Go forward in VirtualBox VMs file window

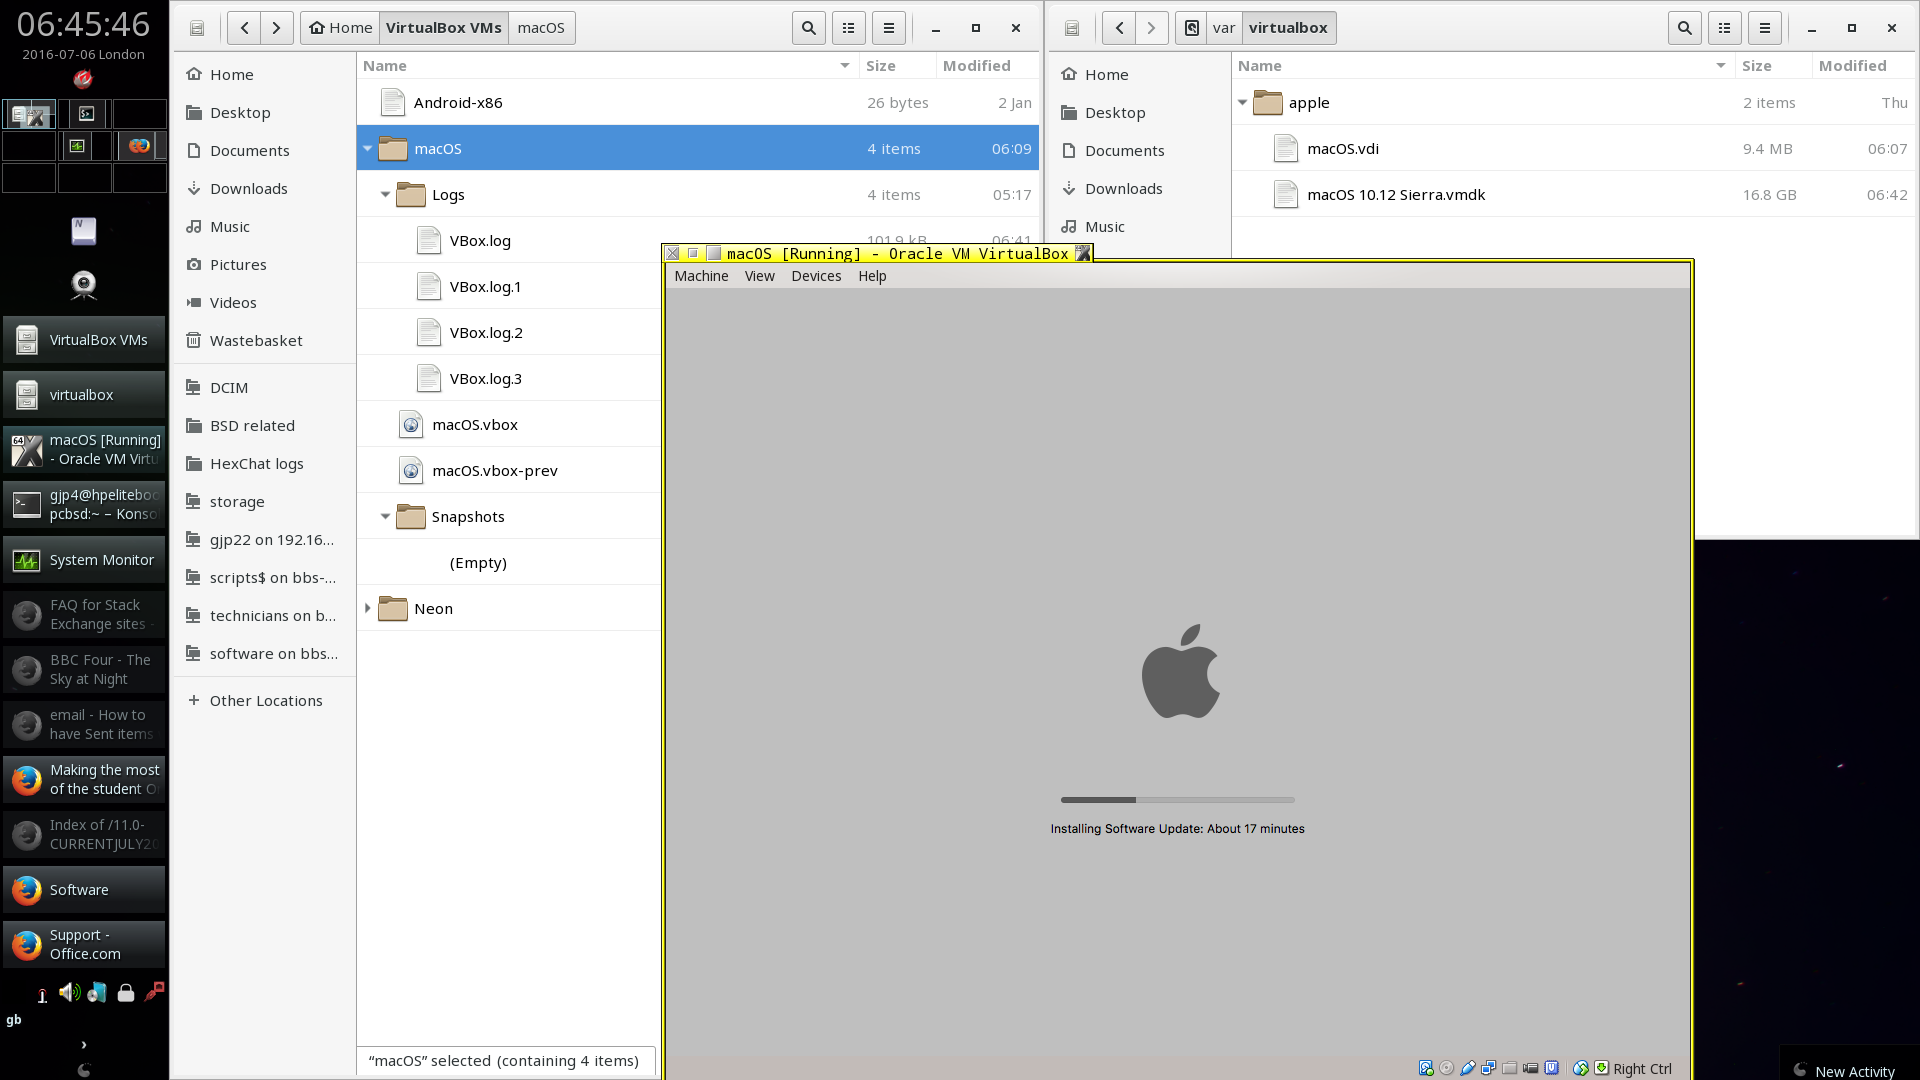tap(277, 28)
